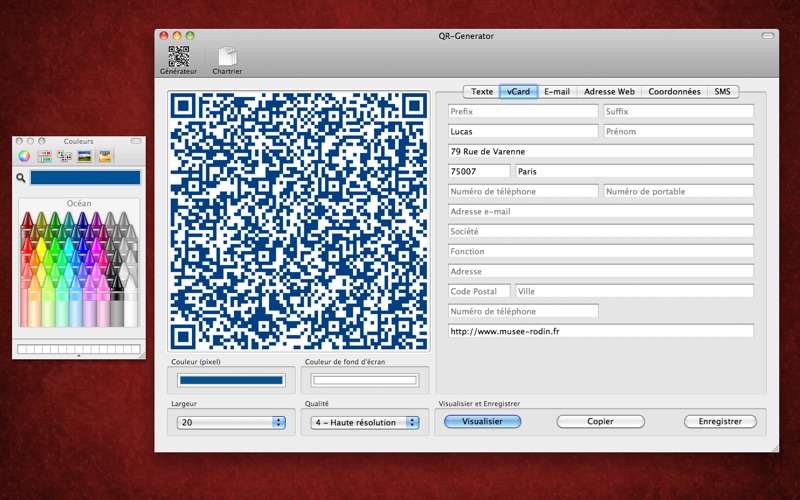This screenshot has width=800, height=500.
Task: Click the Enregistrer button
Action: pyautogui.click(x=720, y=421)
